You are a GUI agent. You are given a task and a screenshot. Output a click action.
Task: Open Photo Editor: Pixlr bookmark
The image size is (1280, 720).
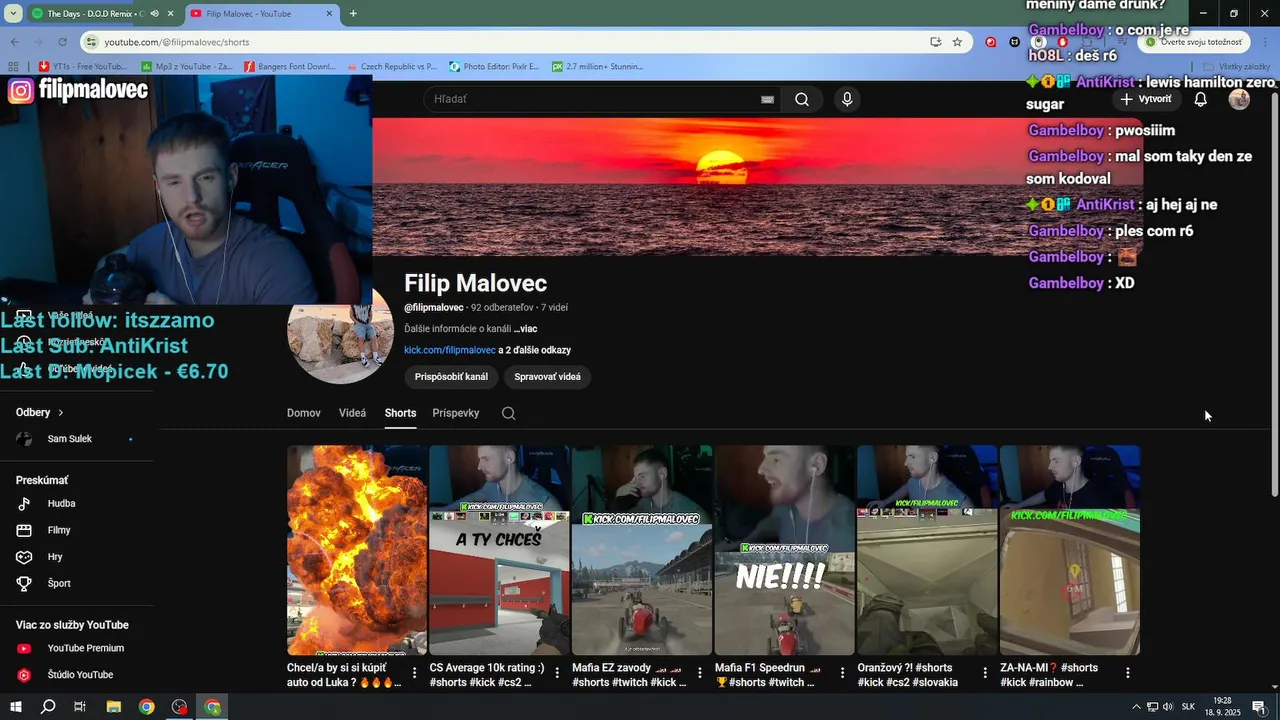(494, 66)
